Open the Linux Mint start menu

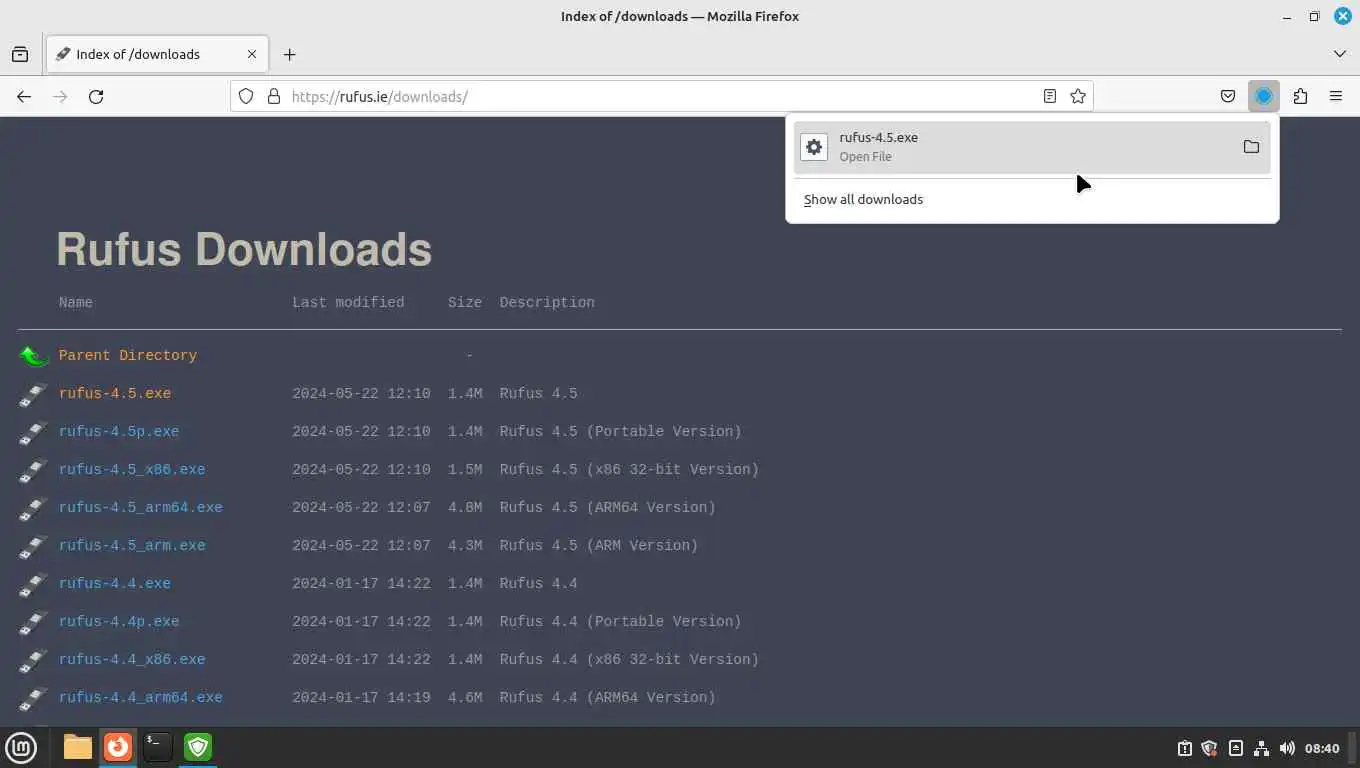pyautogui.click(x=21, y=747)
